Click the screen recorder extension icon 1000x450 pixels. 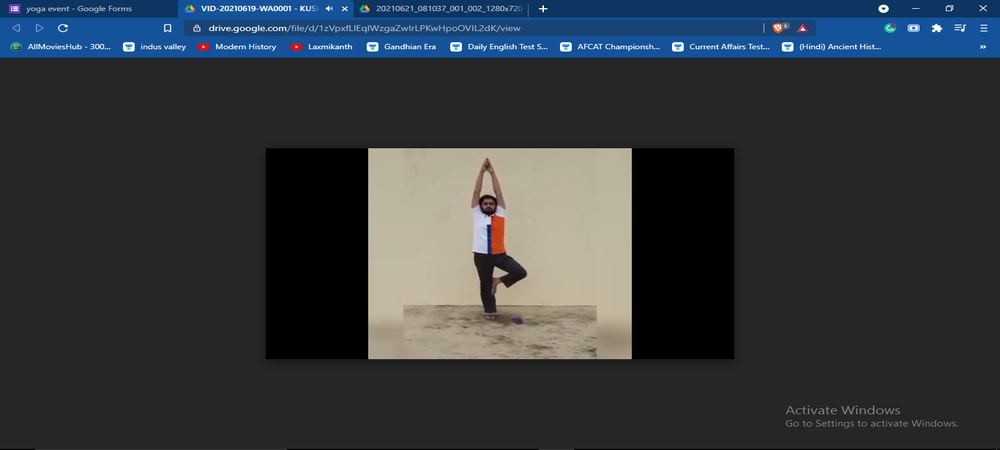coord(914,28)
